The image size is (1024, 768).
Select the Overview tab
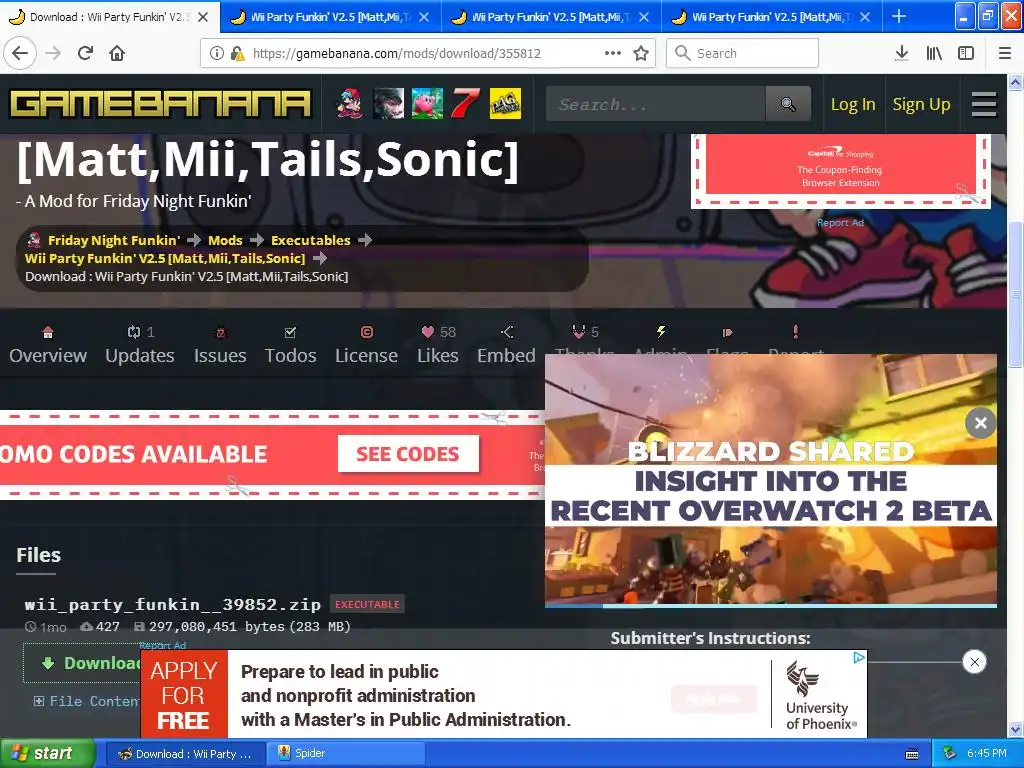point(48,345)
